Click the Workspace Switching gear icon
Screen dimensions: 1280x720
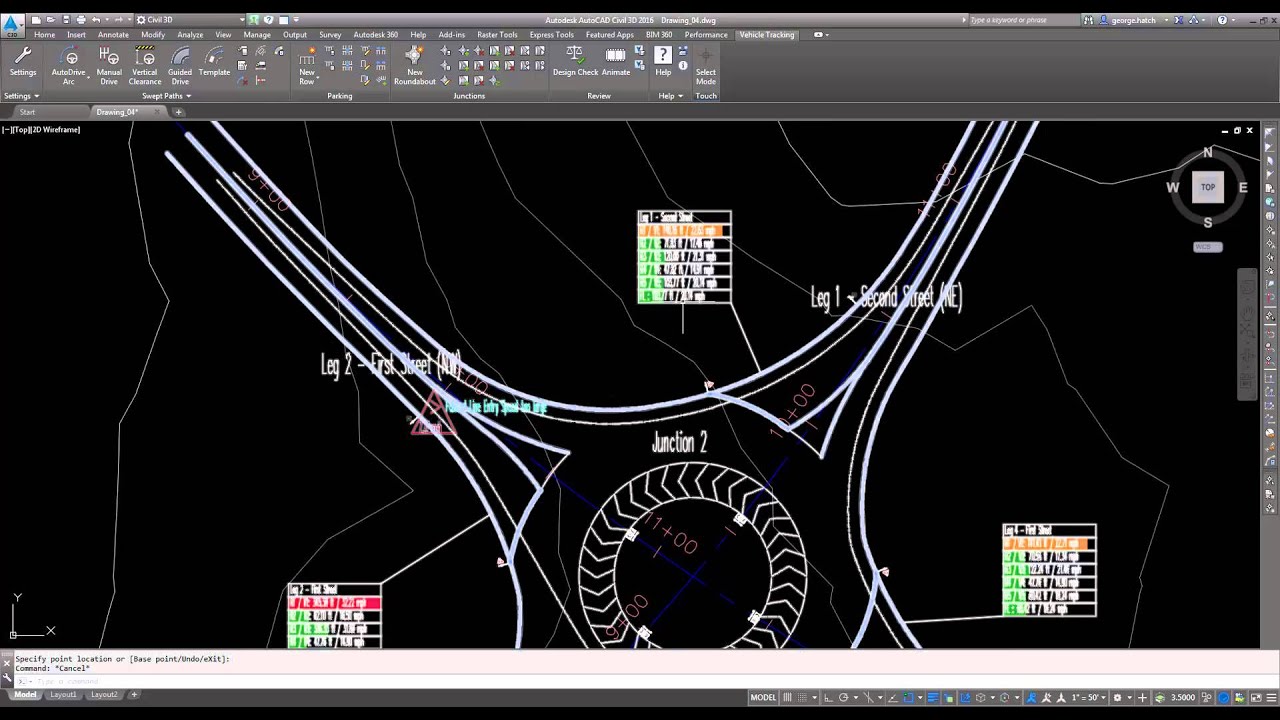pos(1117,698)
